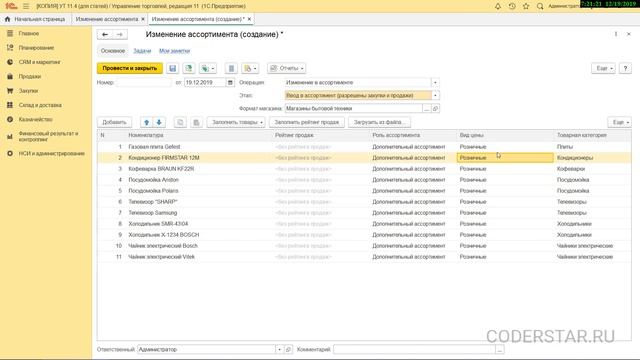Viewport: 640px width, 360px height.
Task: Click the Провести и закрыть button
Action: tap(130, 68)
